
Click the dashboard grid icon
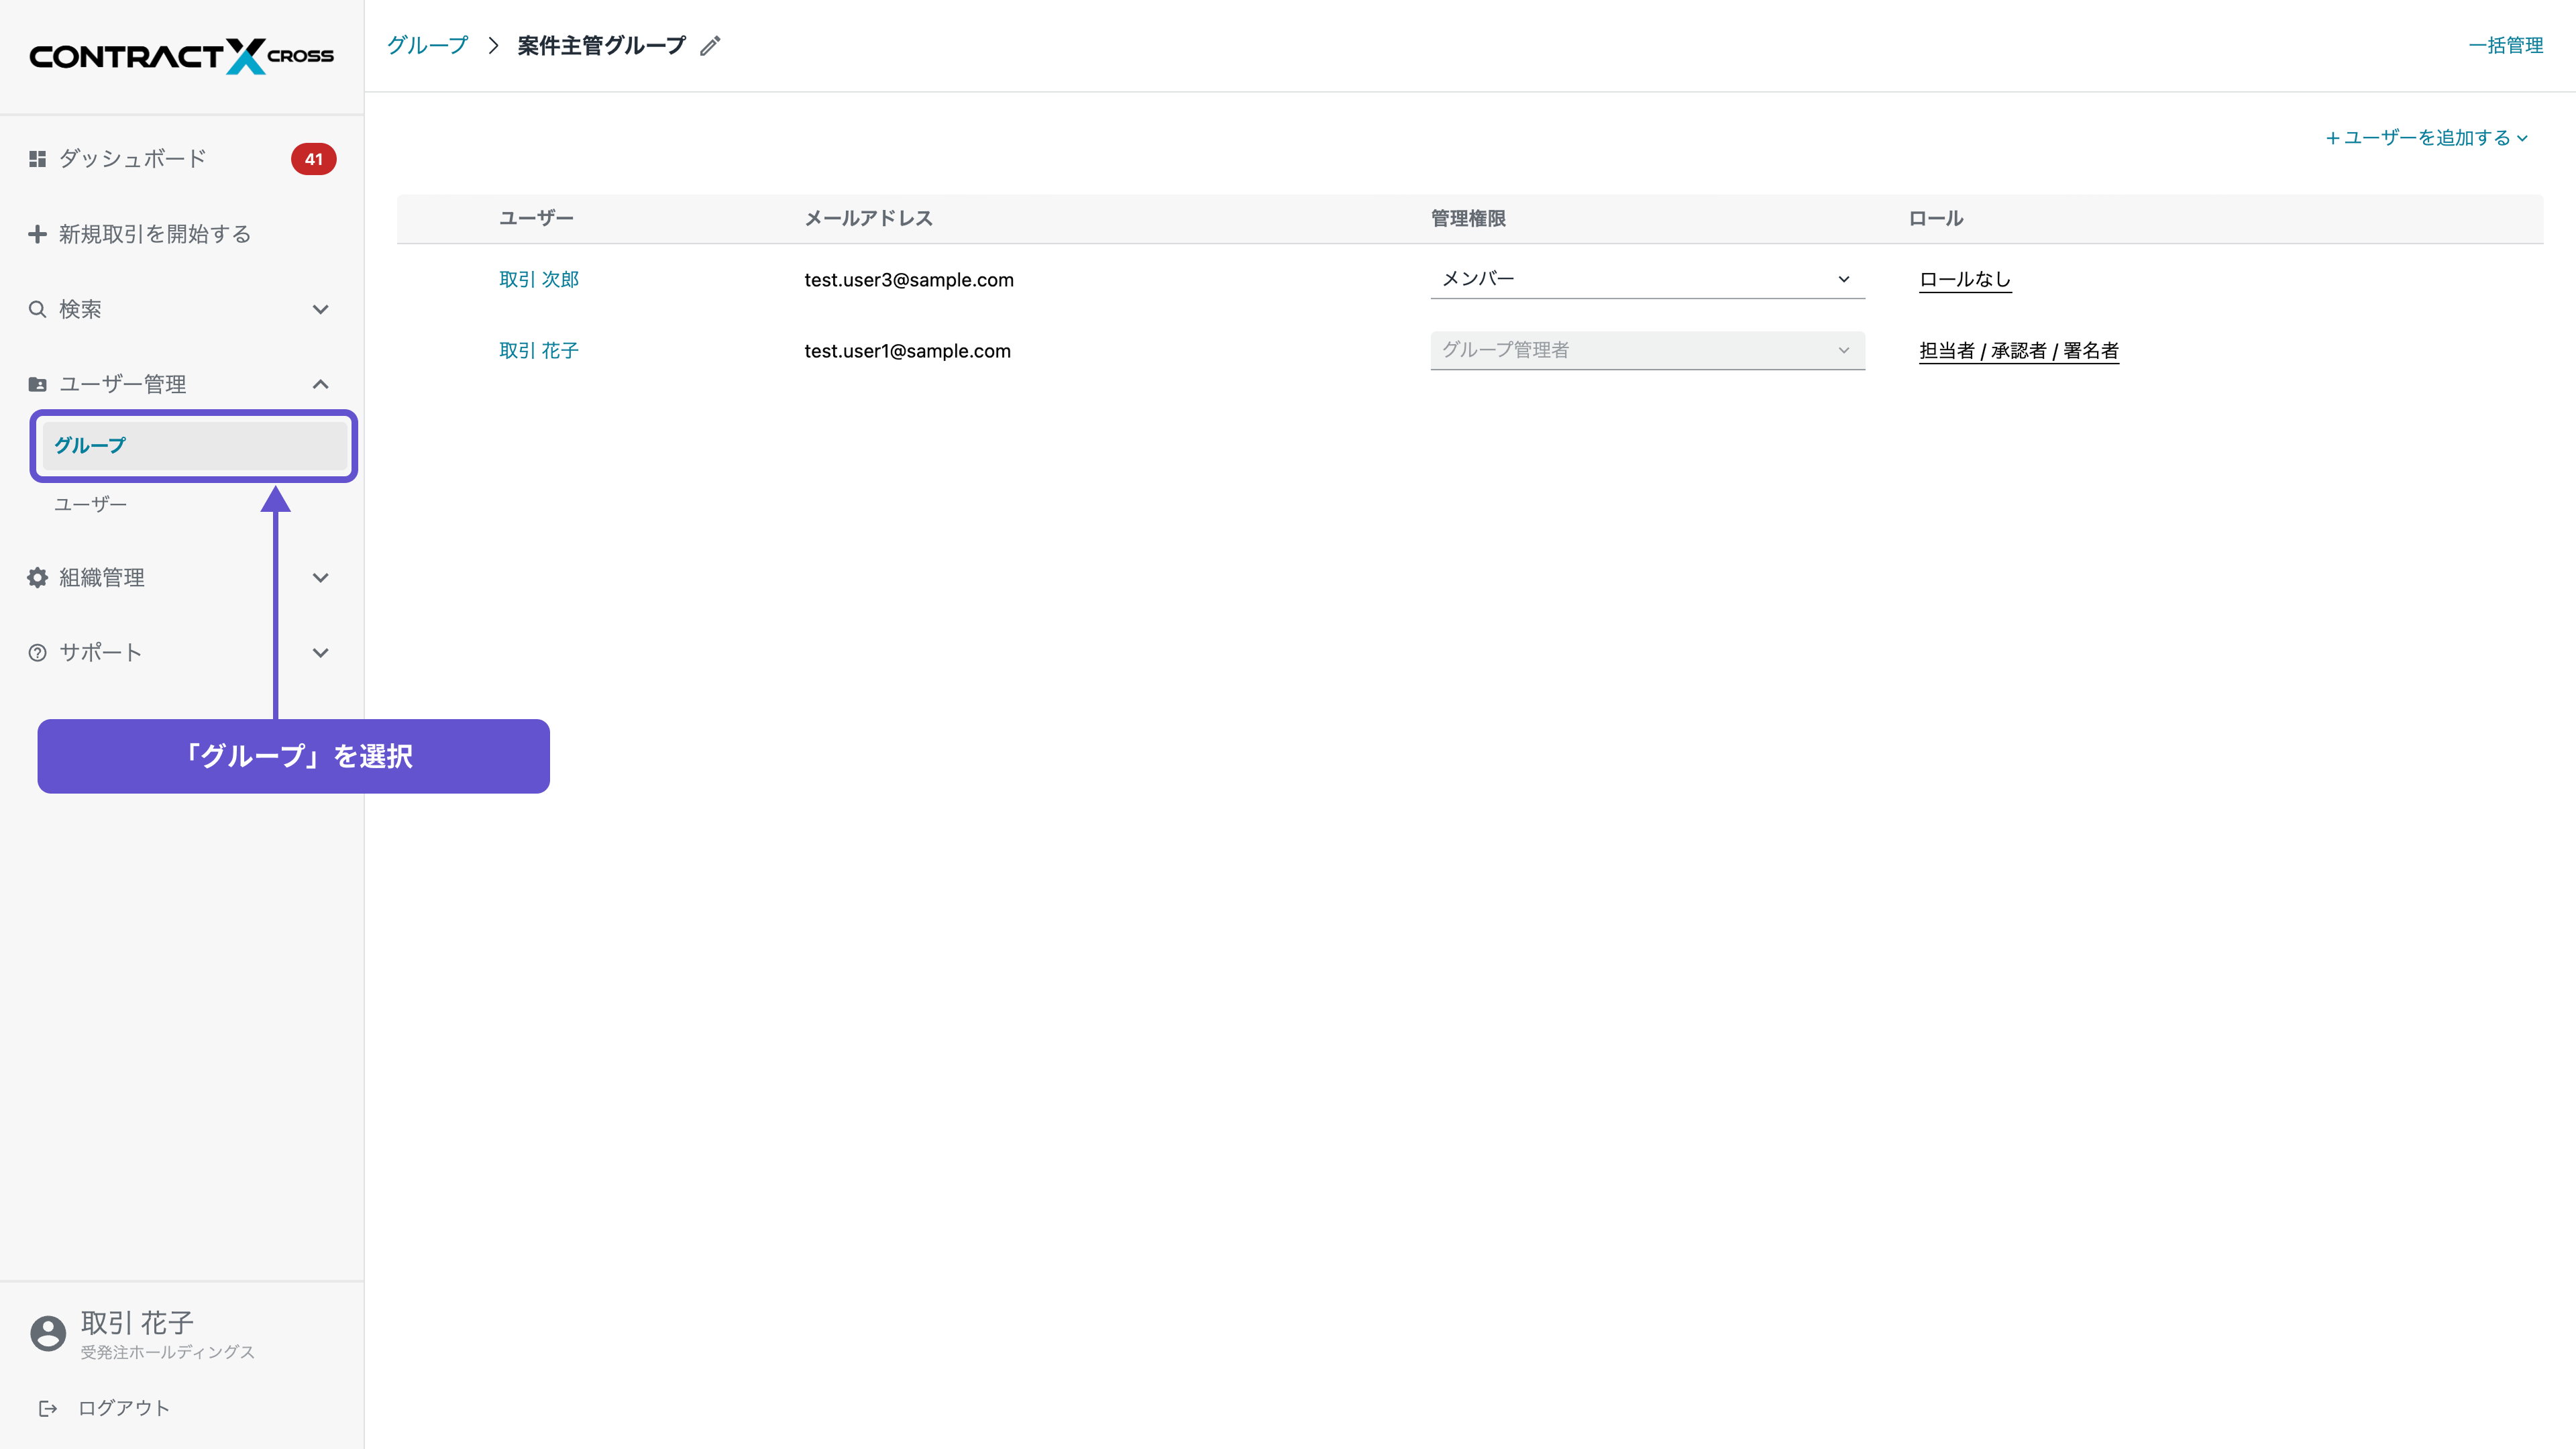point(37,159)
